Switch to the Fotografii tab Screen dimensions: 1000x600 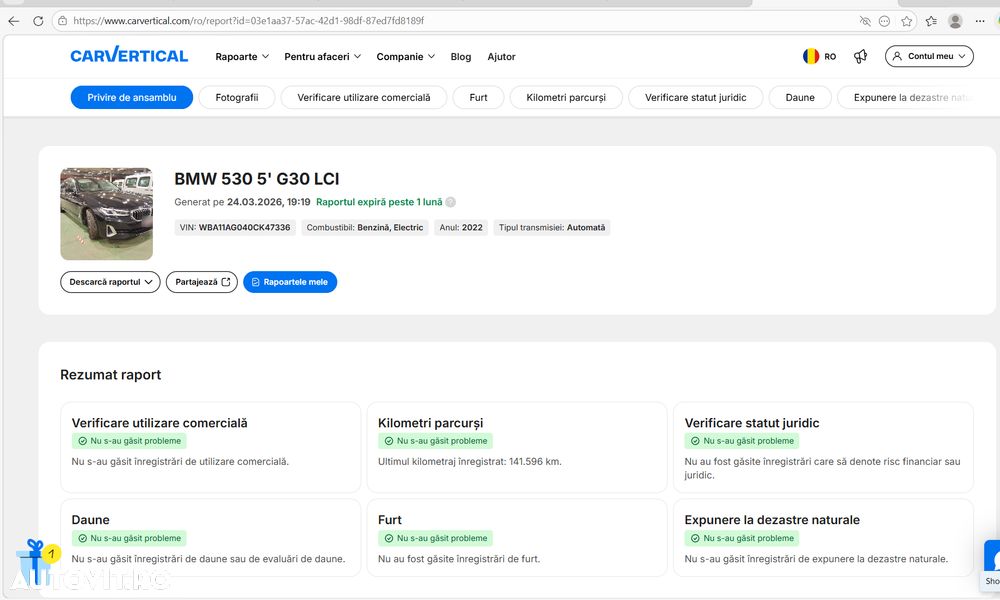[236, 97]
